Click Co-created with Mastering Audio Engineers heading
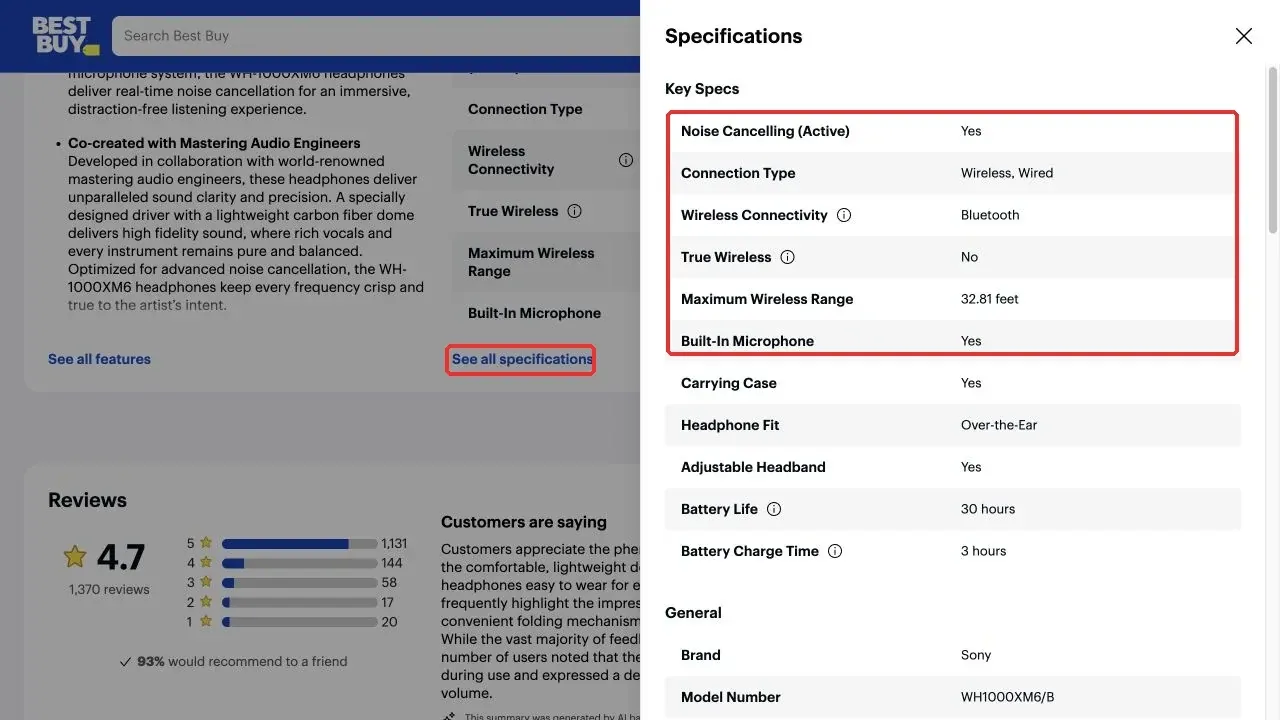The height and width of the screenshot is (720, 1280). [214, 143]
